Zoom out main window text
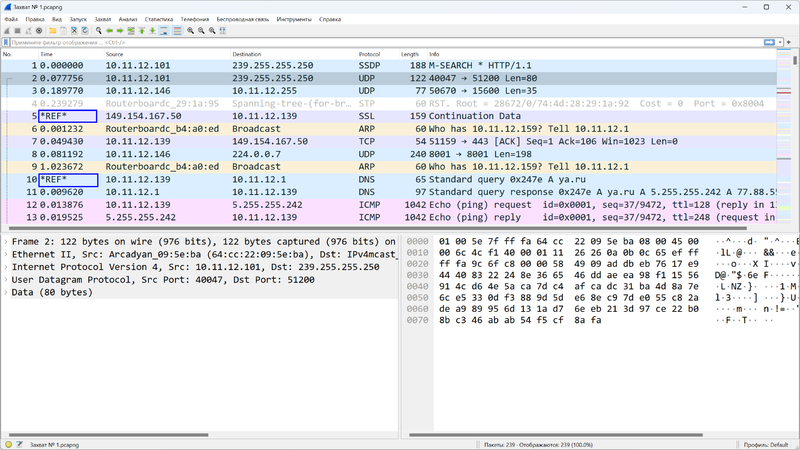This screenshot has height=450, width=800. [201, 31]
